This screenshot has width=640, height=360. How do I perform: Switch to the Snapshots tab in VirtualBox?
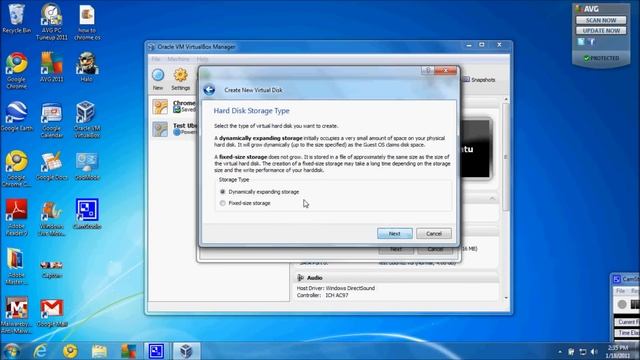(479, 80)
